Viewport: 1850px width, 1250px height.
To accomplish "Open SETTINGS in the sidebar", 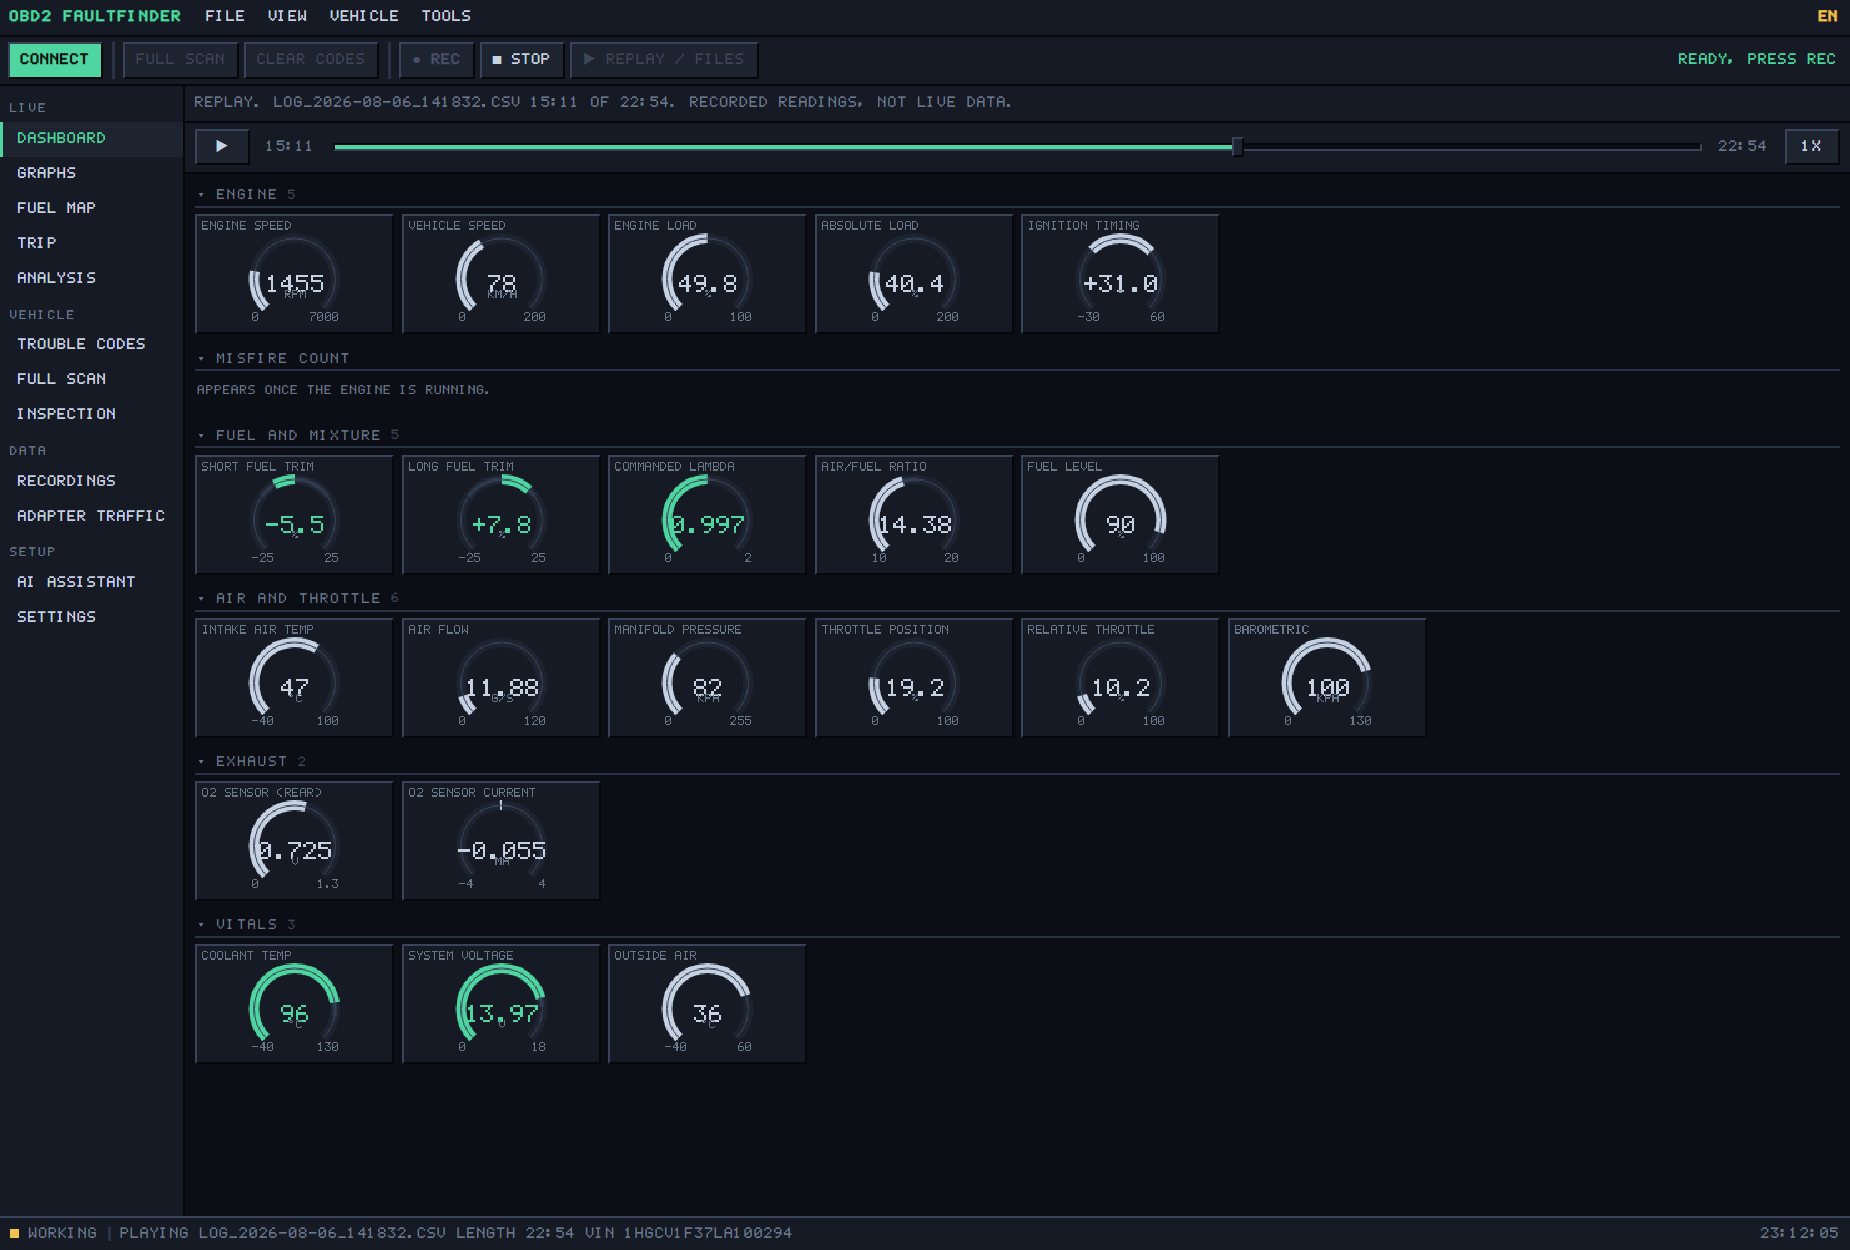I will coord(91,617).
